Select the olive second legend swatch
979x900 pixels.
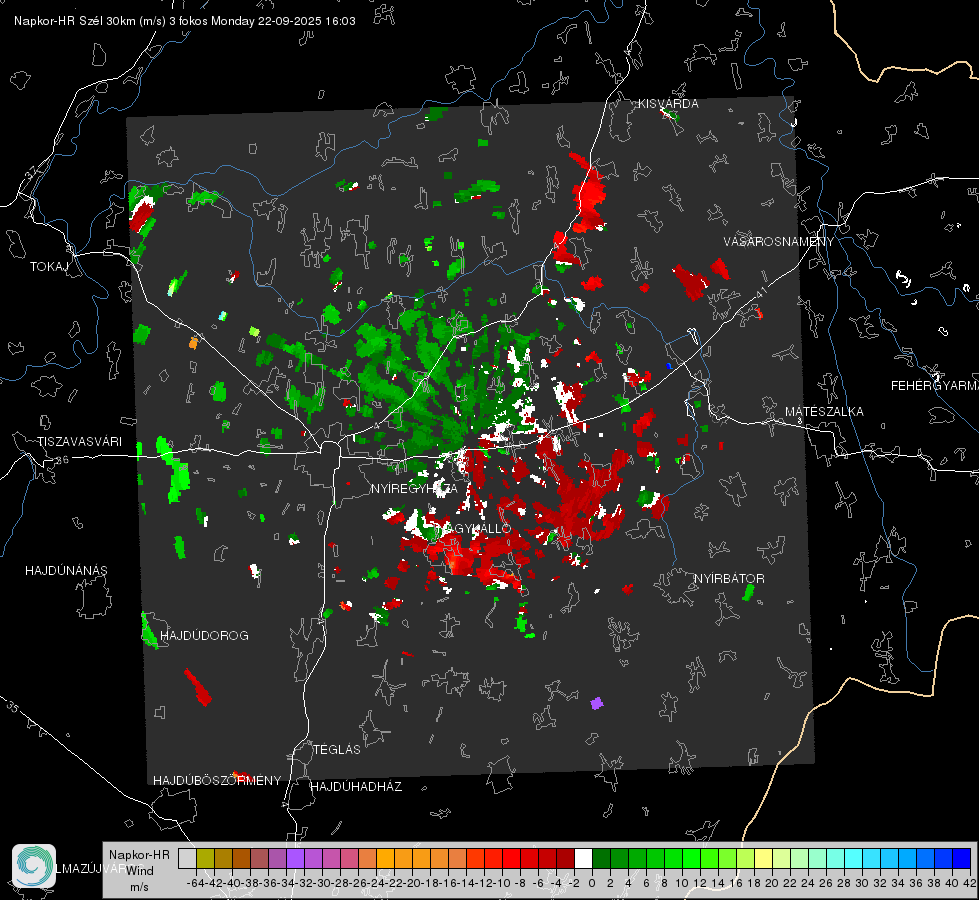coord(205,858)
